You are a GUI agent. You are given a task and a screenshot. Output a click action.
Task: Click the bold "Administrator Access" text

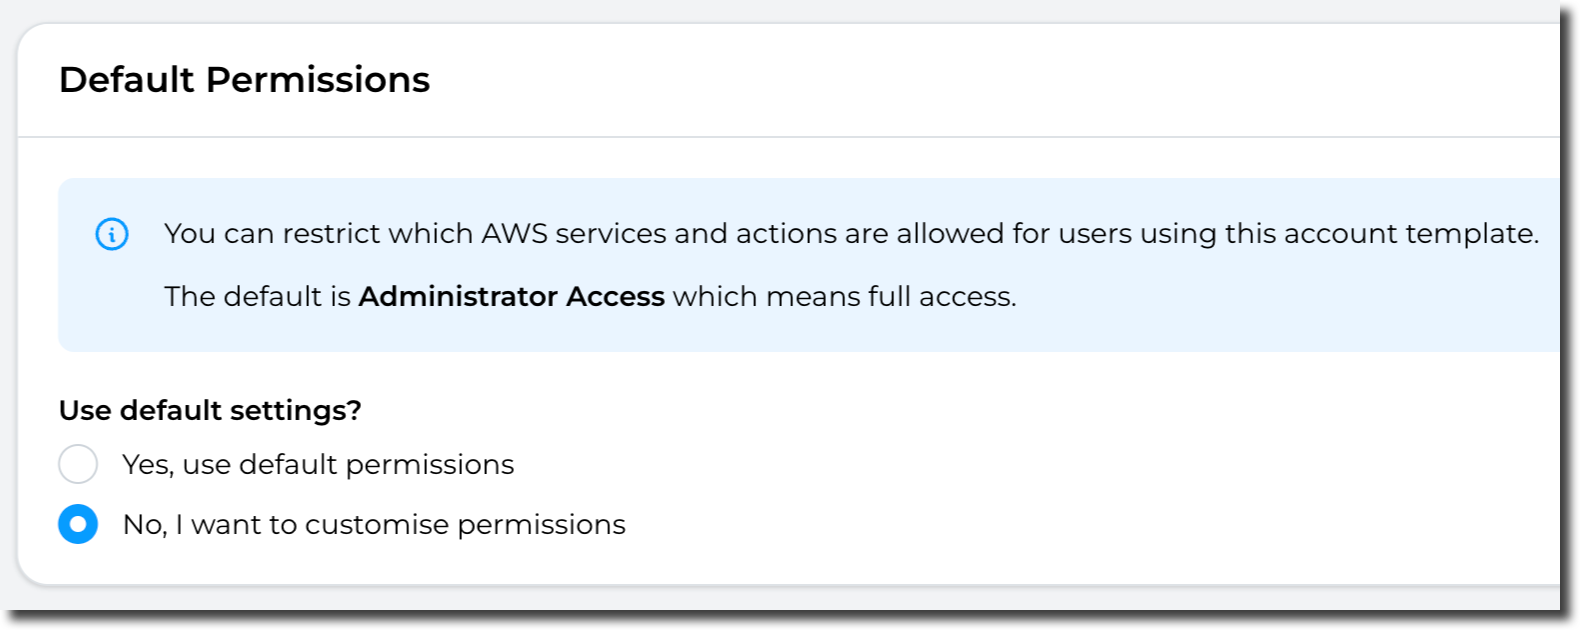pyautogui.click(x=511, y=296)
